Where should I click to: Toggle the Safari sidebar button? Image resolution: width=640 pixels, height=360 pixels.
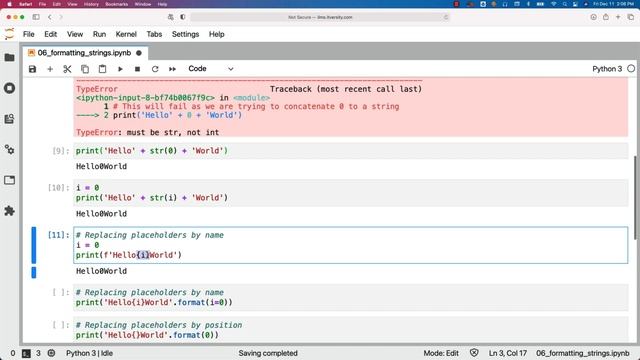pyautogui.click(x=36, y=17)
